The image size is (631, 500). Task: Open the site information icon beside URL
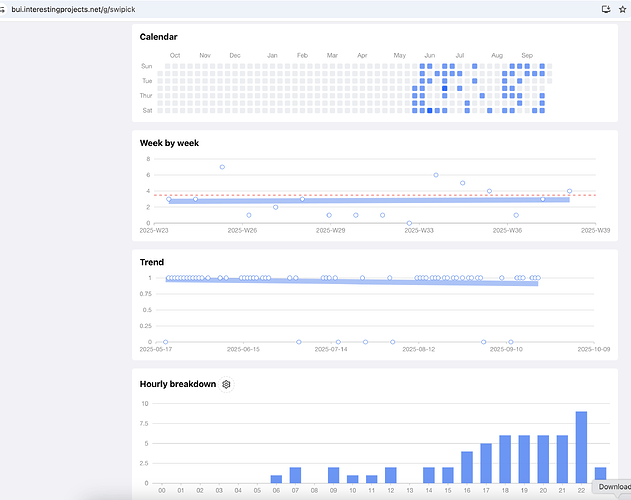coord(2,9)
